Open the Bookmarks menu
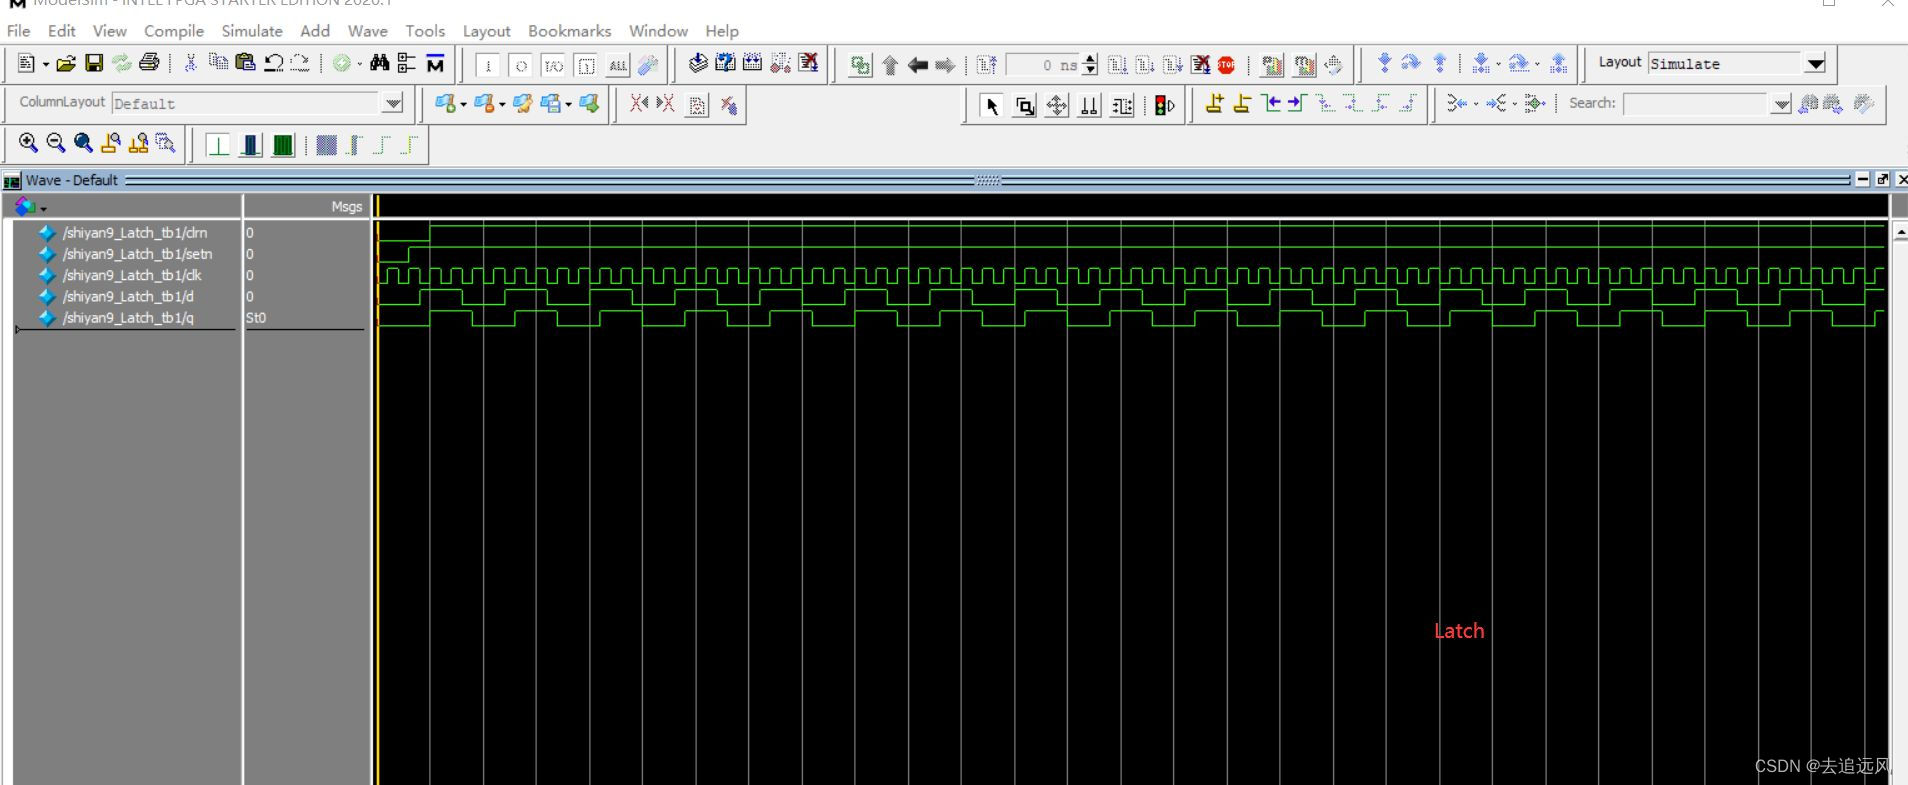Image resolution: width=1908 pixels, height=785 pixels. (569, 31)
